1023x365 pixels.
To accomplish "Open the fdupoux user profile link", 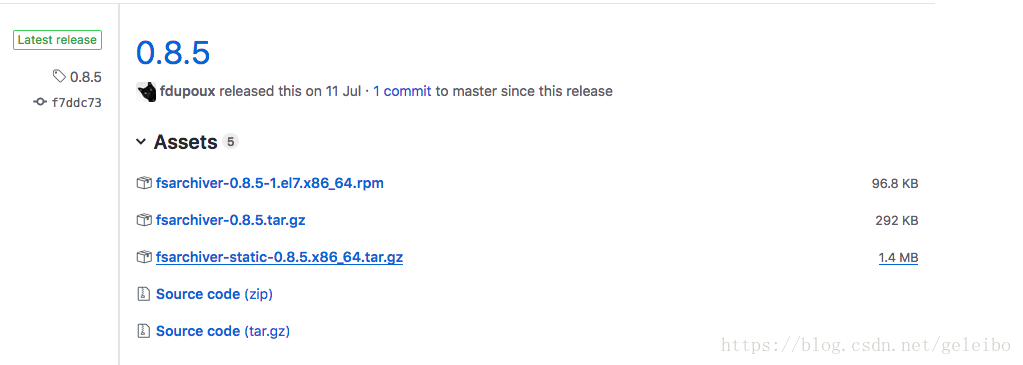I will tap(187, 91).
